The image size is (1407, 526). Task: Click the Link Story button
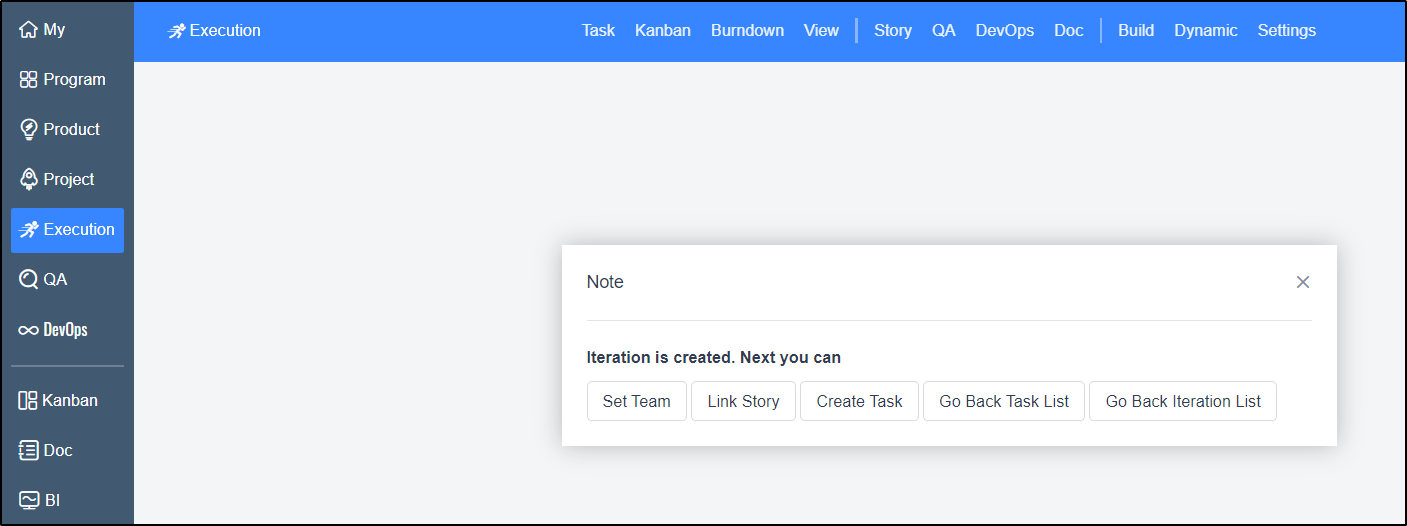743,401
